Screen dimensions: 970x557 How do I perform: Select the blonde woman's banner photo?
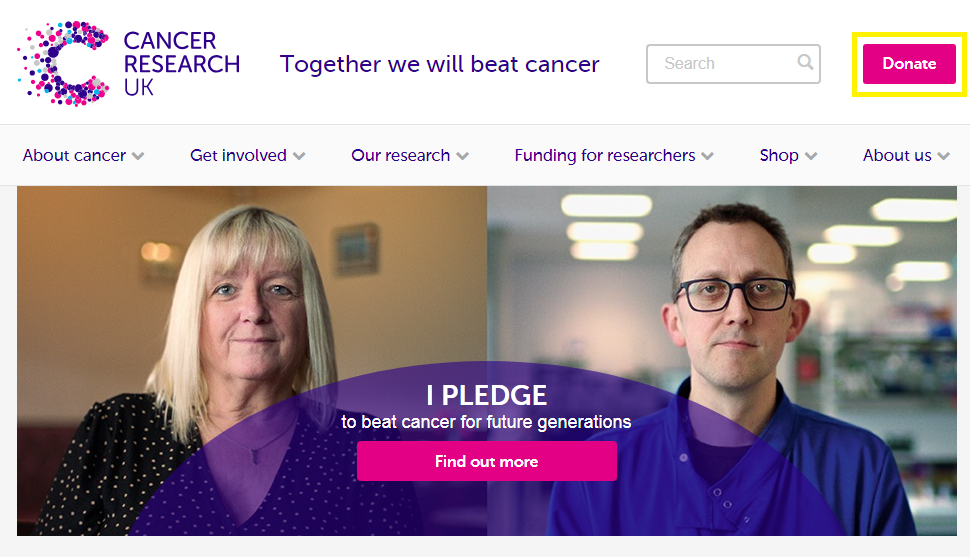[x=252, y=361]
